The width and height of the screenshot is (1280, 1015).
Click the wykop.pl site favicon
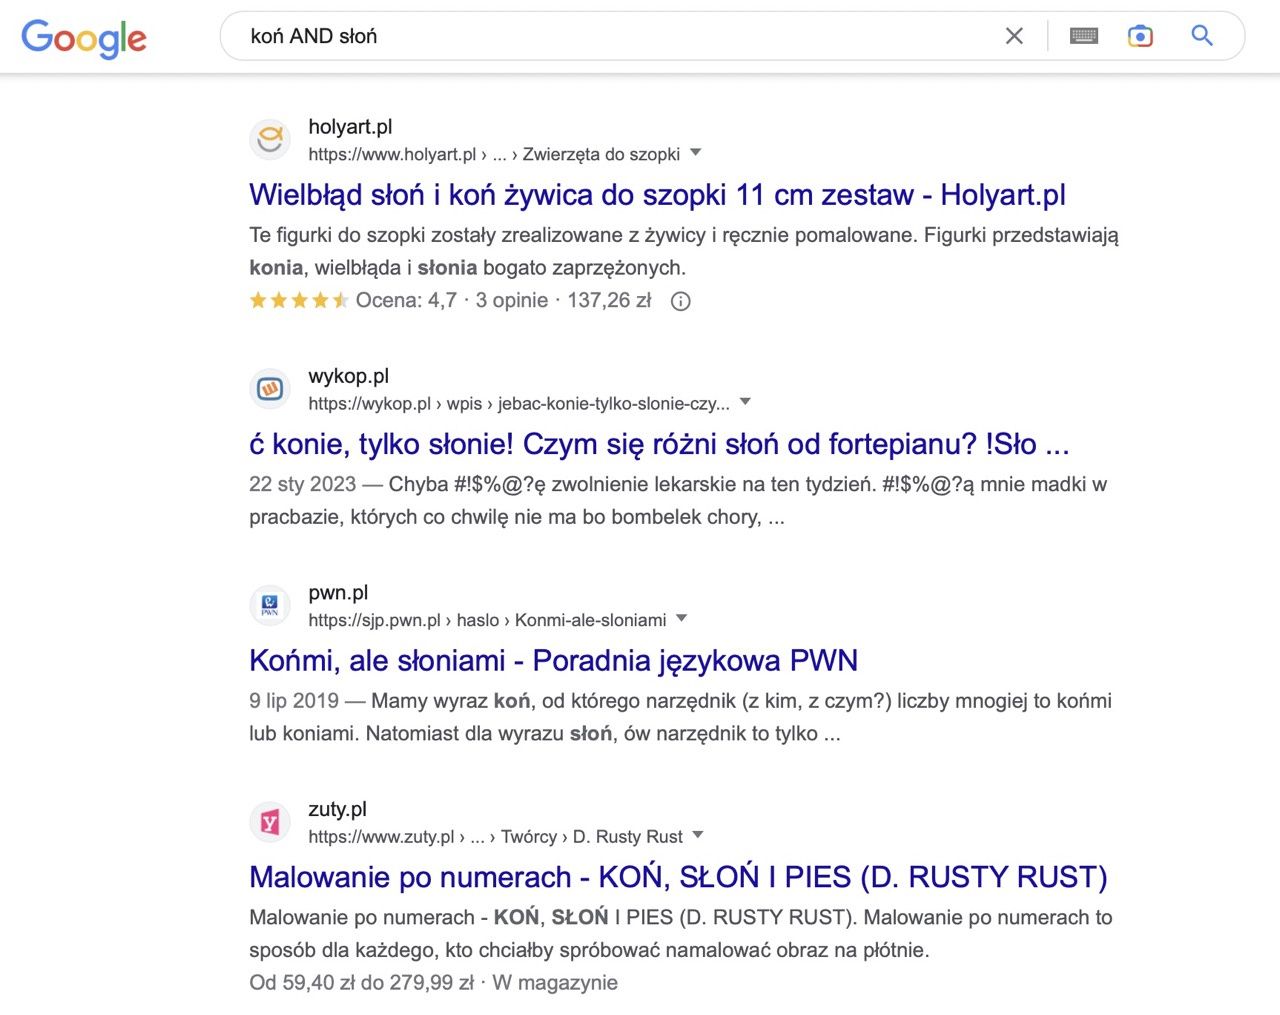pos(270,389)
